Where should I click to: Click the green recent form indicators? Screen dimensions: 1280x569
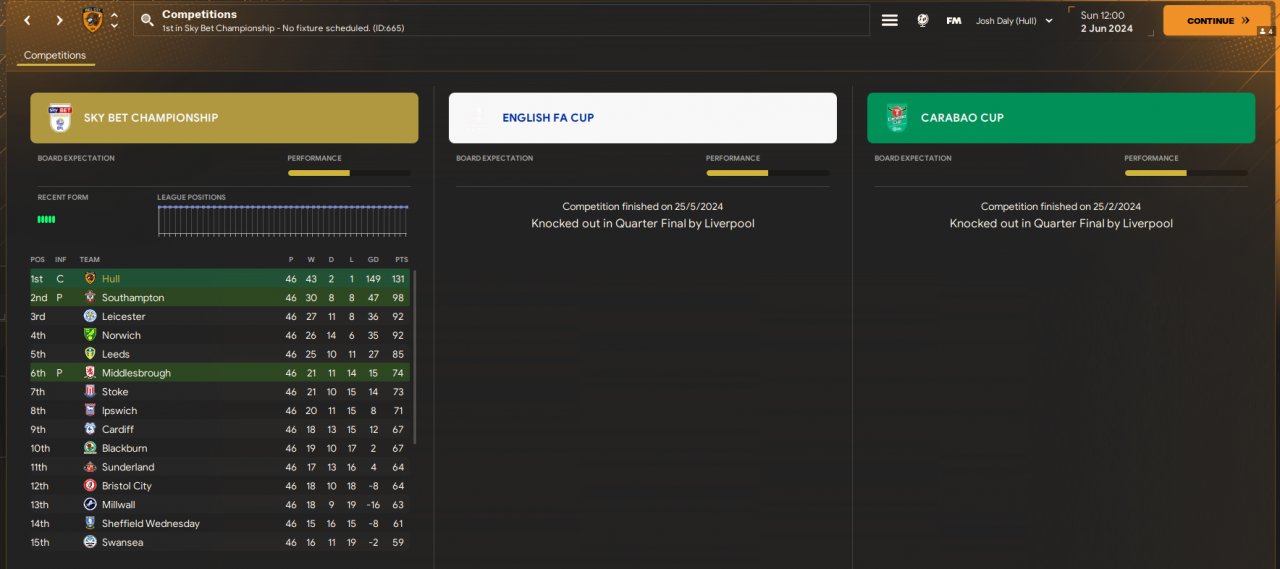point(46,219)
